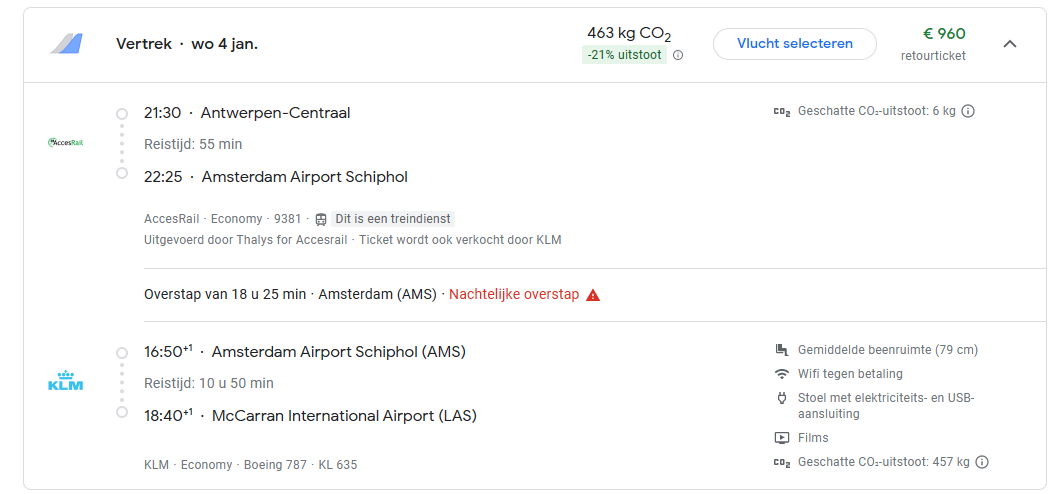This screenshot has height=494, width=1055.
Task: Open info icon for 457 kg CO₂ estimate
Action: tap(982, 462)
